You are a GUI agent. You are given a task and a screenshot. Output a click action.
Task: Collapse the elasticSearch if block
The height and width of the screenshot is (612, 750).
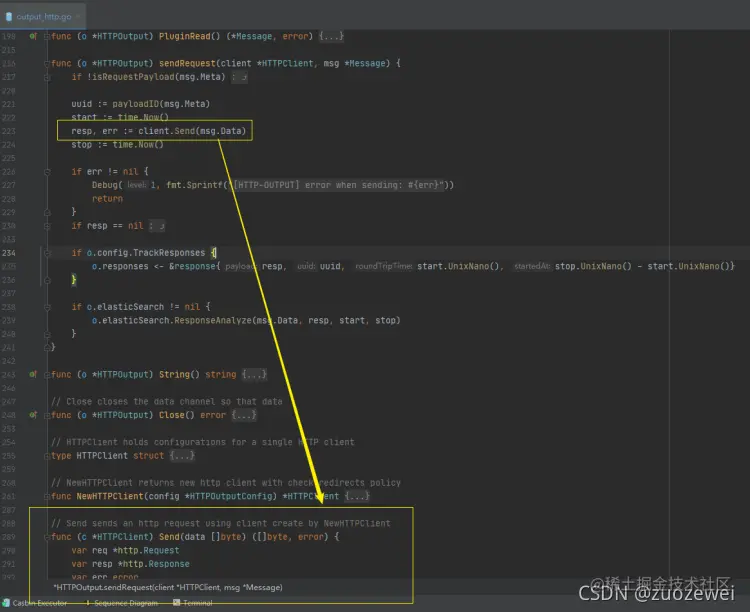point(47,307)
